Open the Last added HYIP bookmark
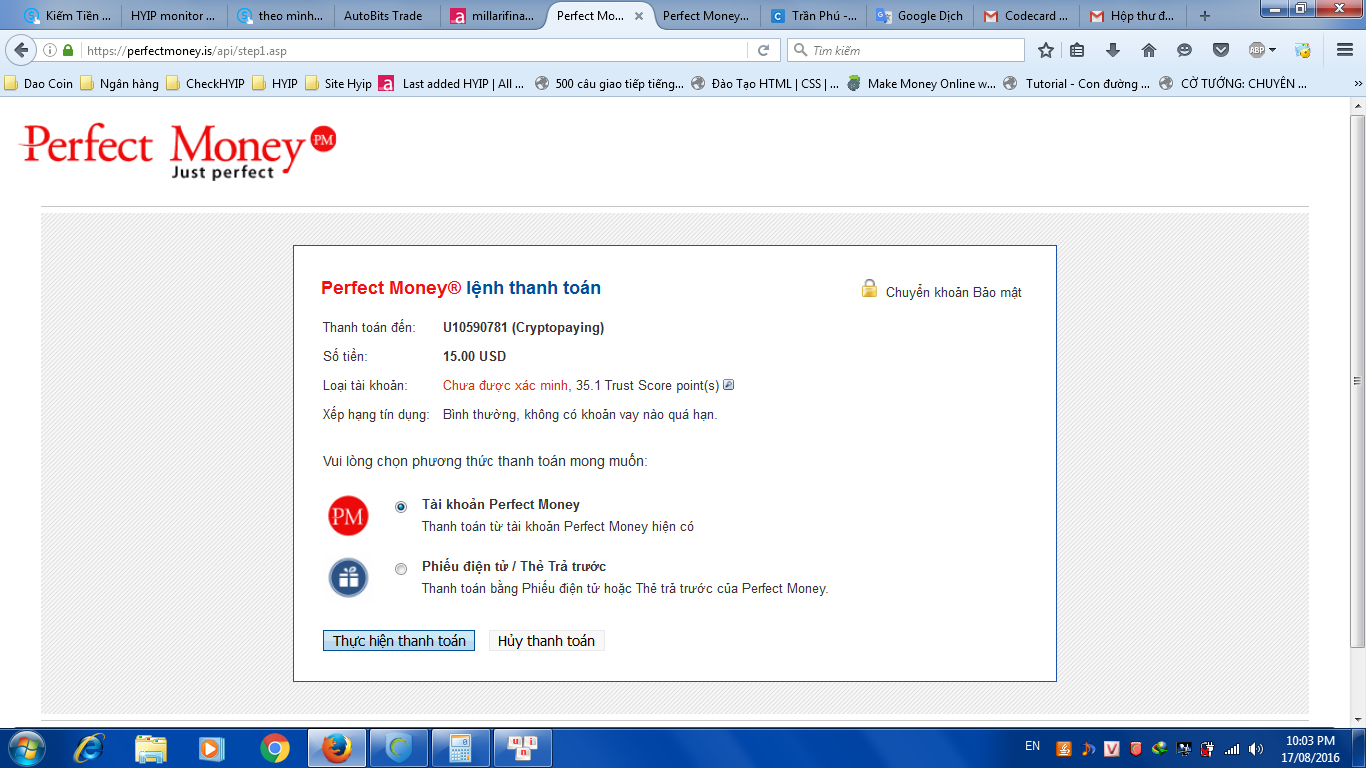The height and width of the screenshot is (768, 1366). coord(452,84)
